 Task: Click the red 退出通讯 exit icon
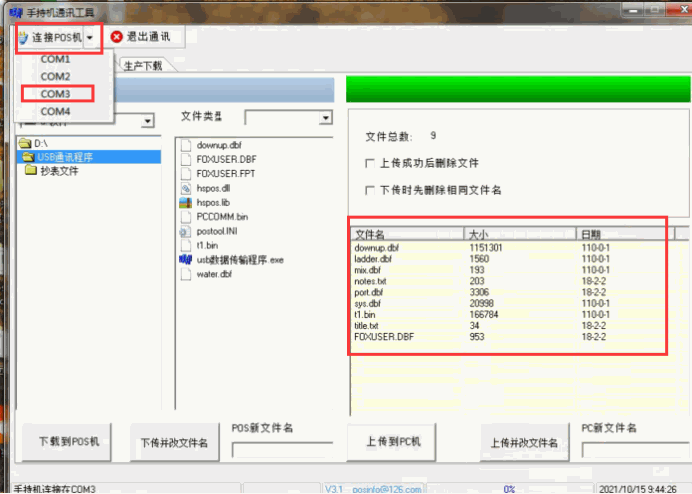pyautogui.click(x=117, y=37)
